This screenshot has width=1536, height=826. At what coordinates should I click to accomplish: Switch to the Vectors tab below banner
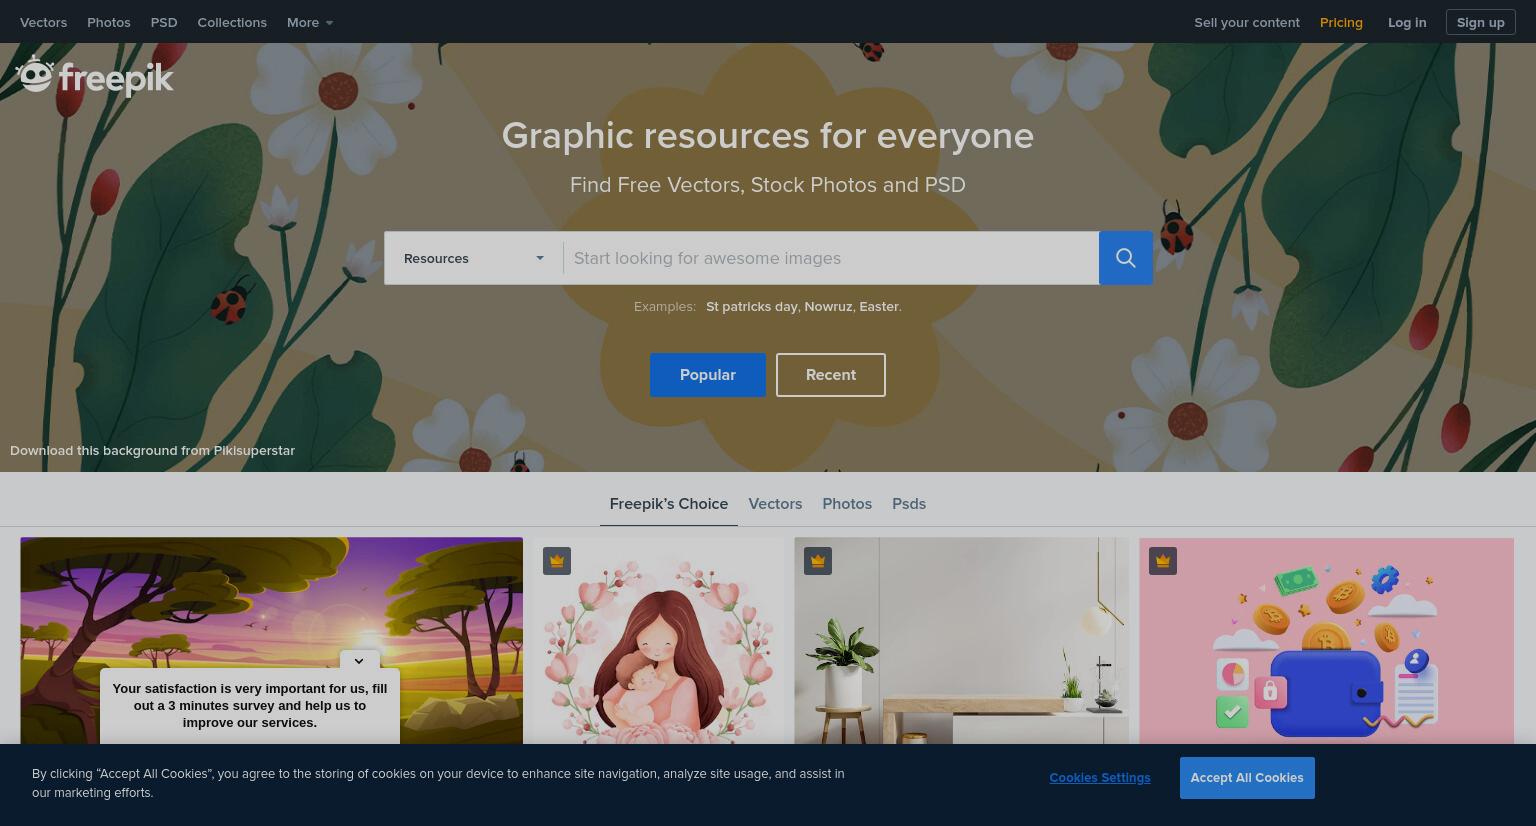tap(775, 504)
